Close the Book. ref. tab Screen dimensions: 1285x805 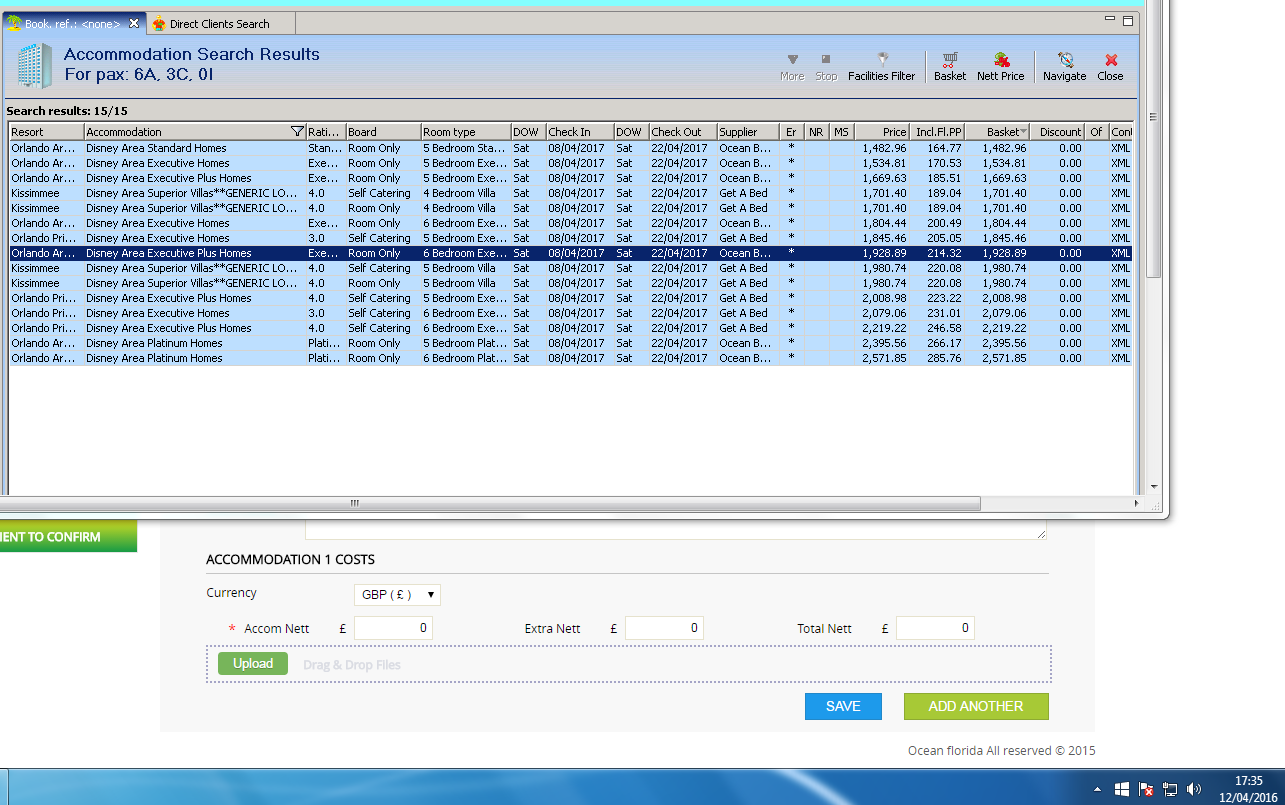[x=134, y=23]
